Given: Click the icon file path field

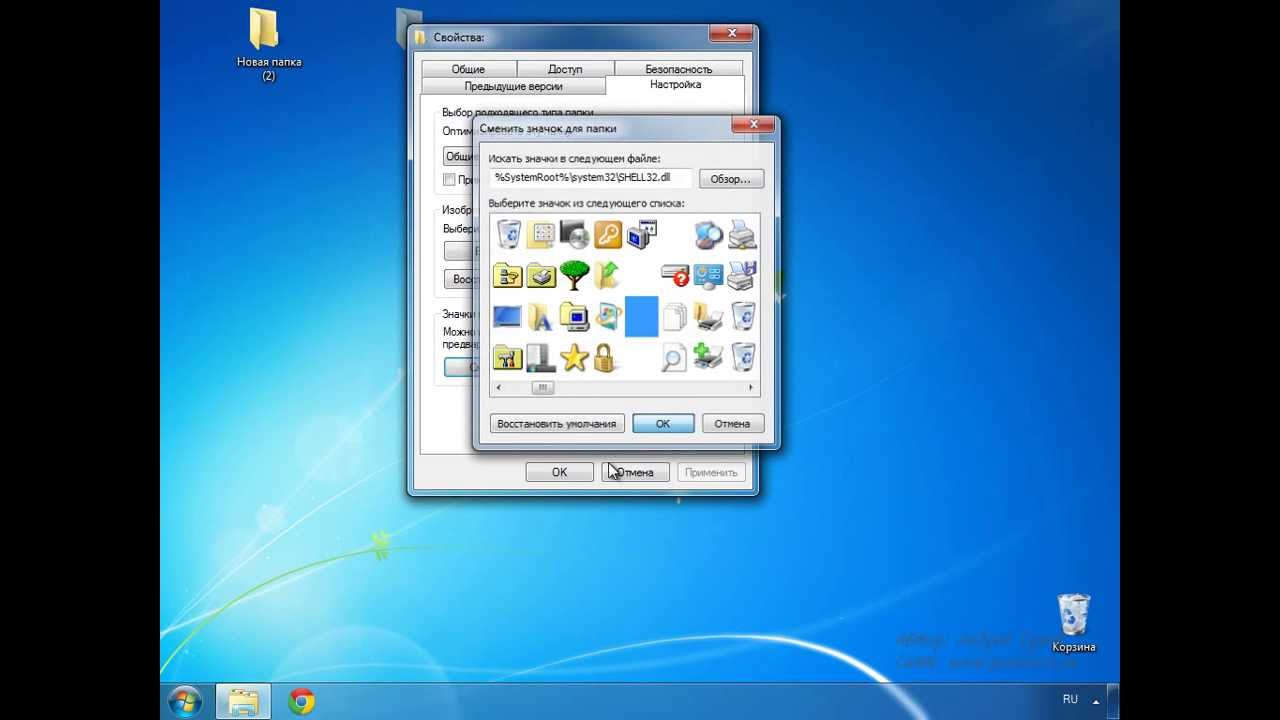Looking at the screenshot, I should coord(591,178).
